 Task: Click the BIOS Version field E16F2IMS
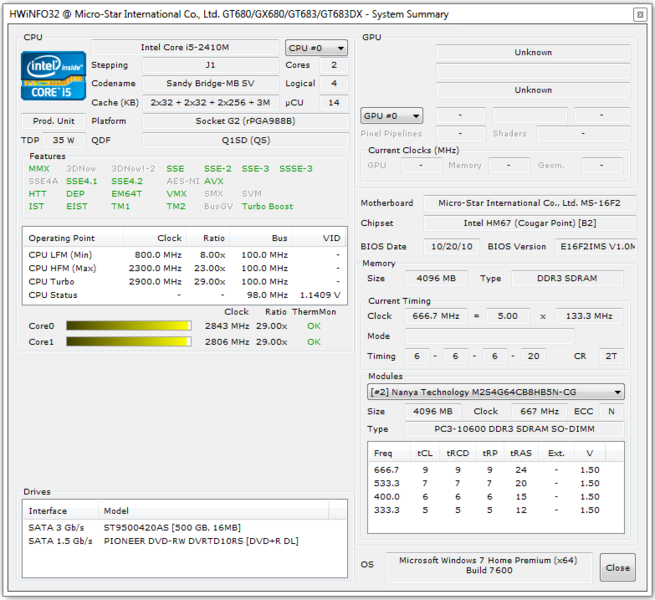[596, 247]
